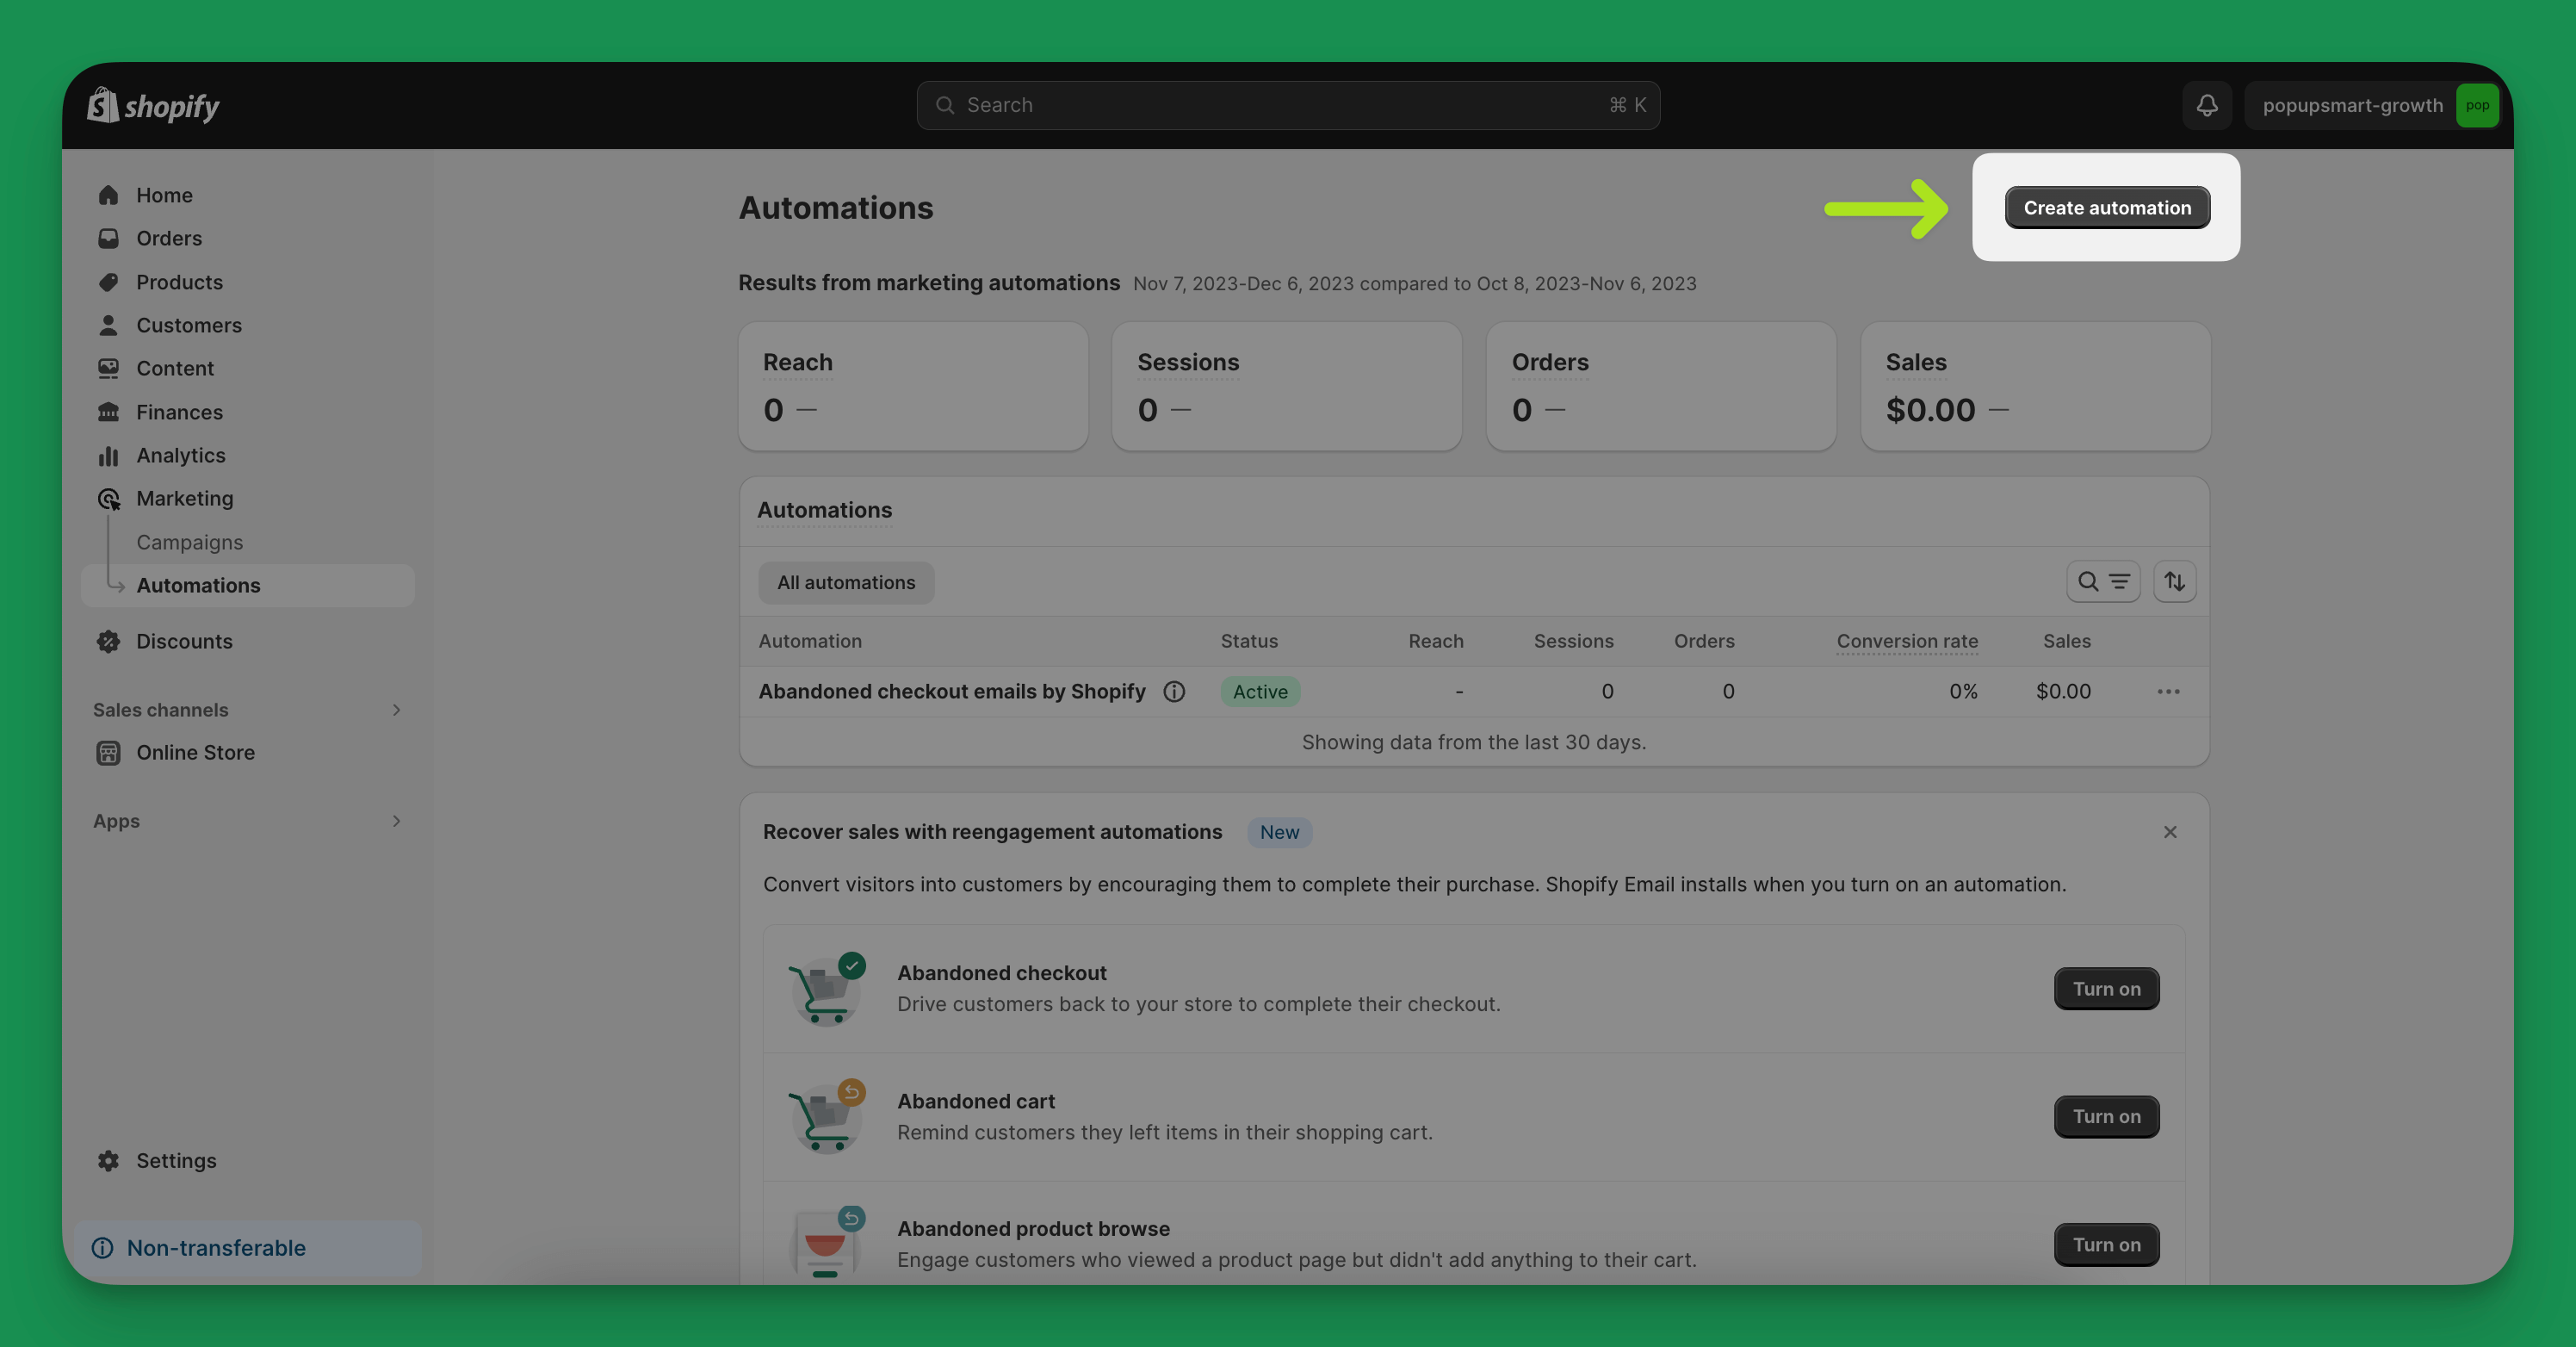Click the Orders inbox icon in the sidebar

(x=108, y=238)
